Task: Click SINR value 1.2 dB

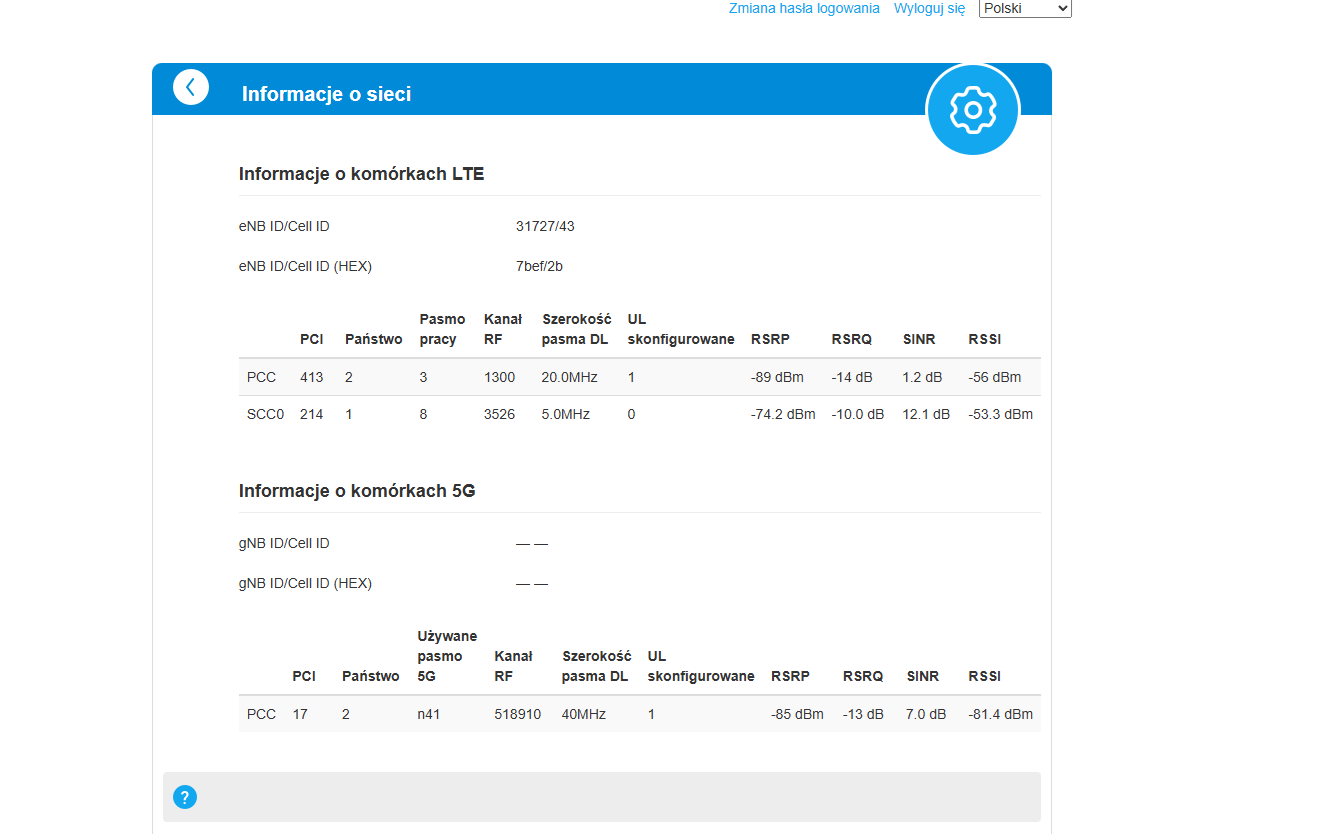Action: click(923, 377)
